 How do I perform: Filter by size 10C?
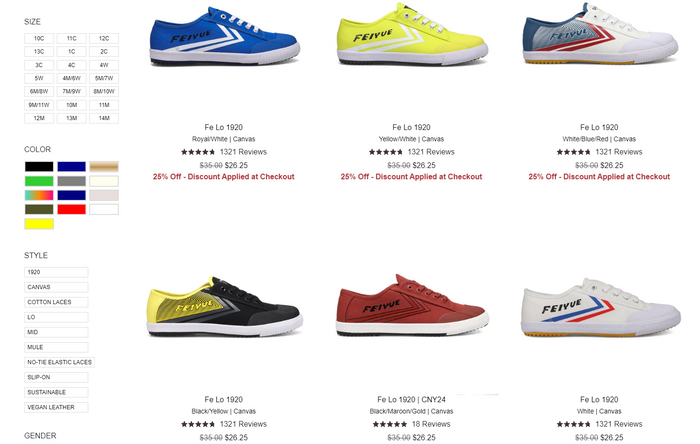coord(39,39)
